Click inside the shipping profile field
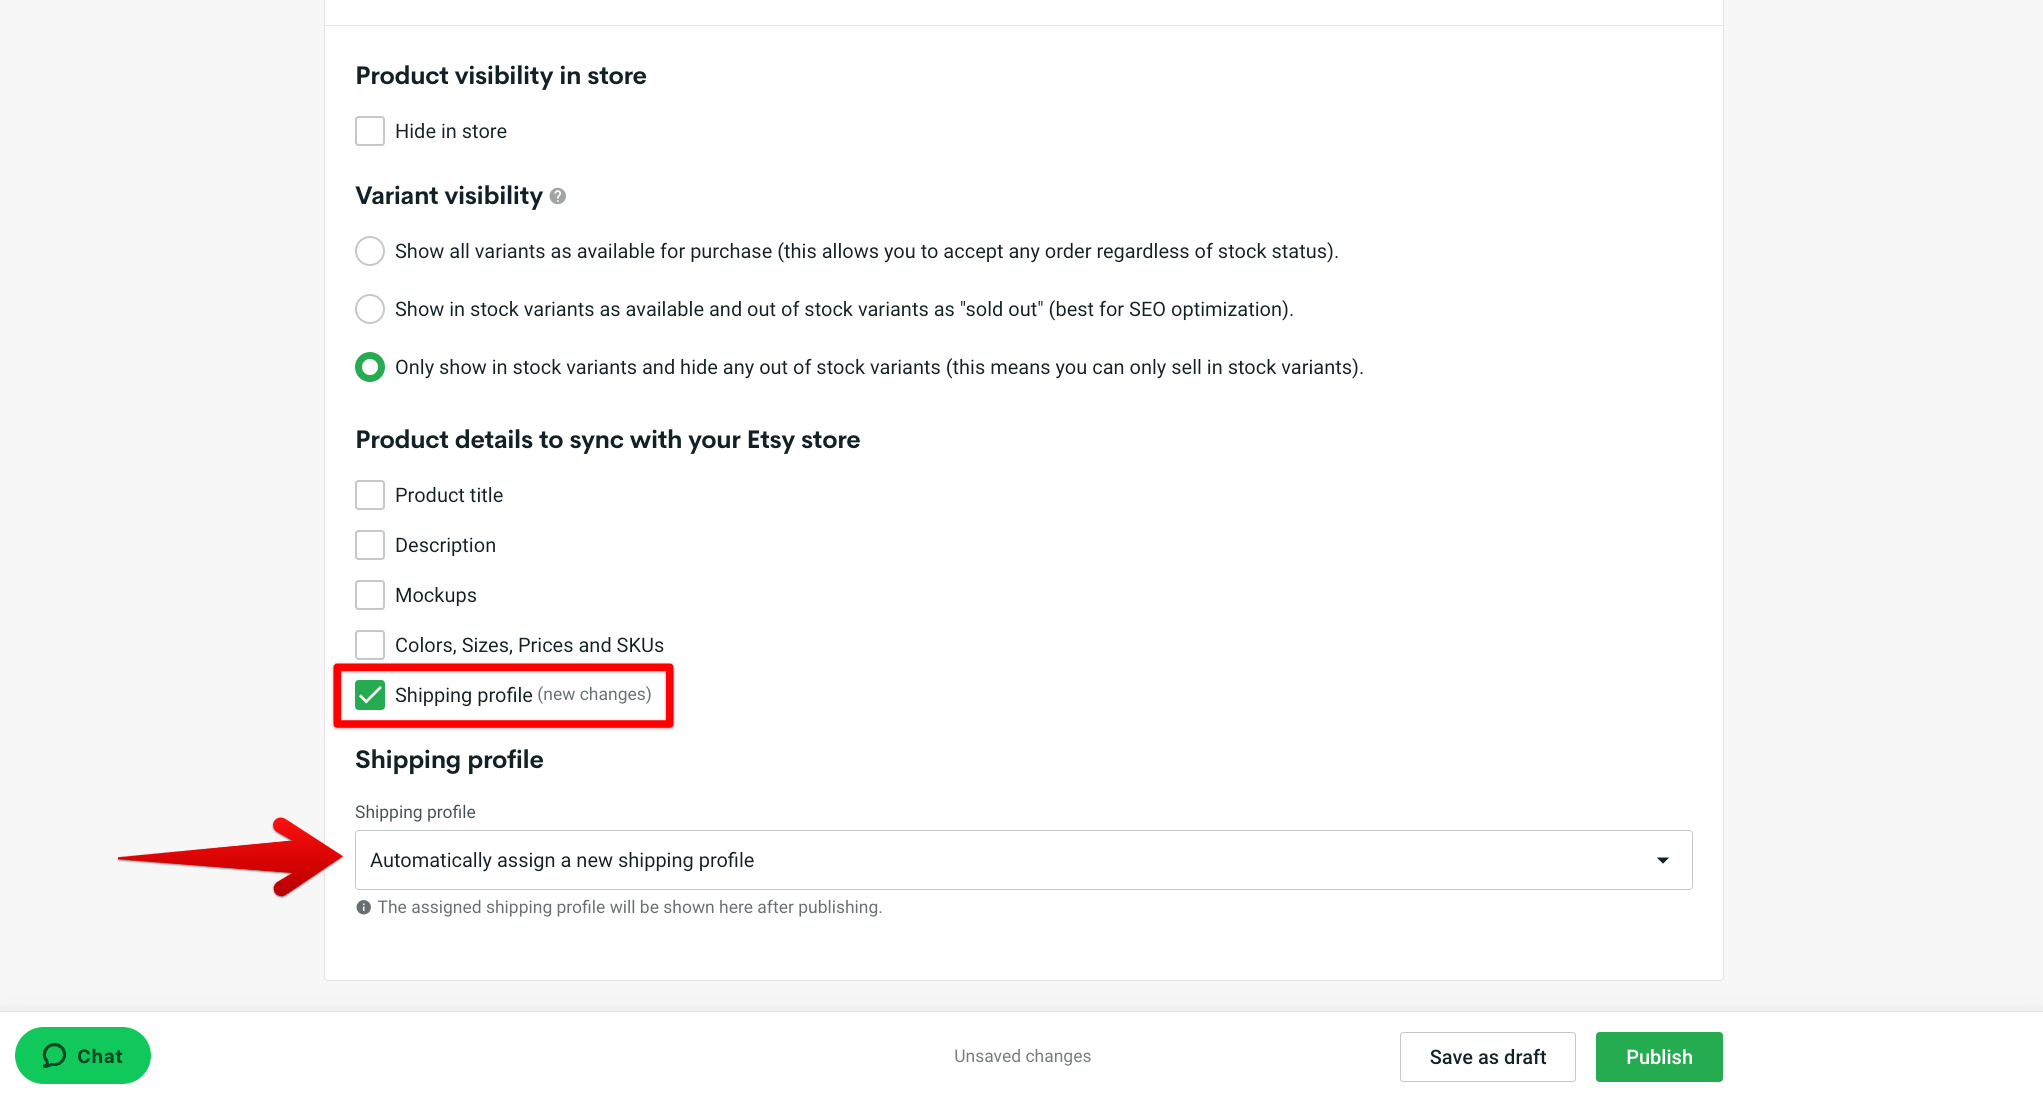This screenshot has height=1097, width=2043. [x=800, y=859]
